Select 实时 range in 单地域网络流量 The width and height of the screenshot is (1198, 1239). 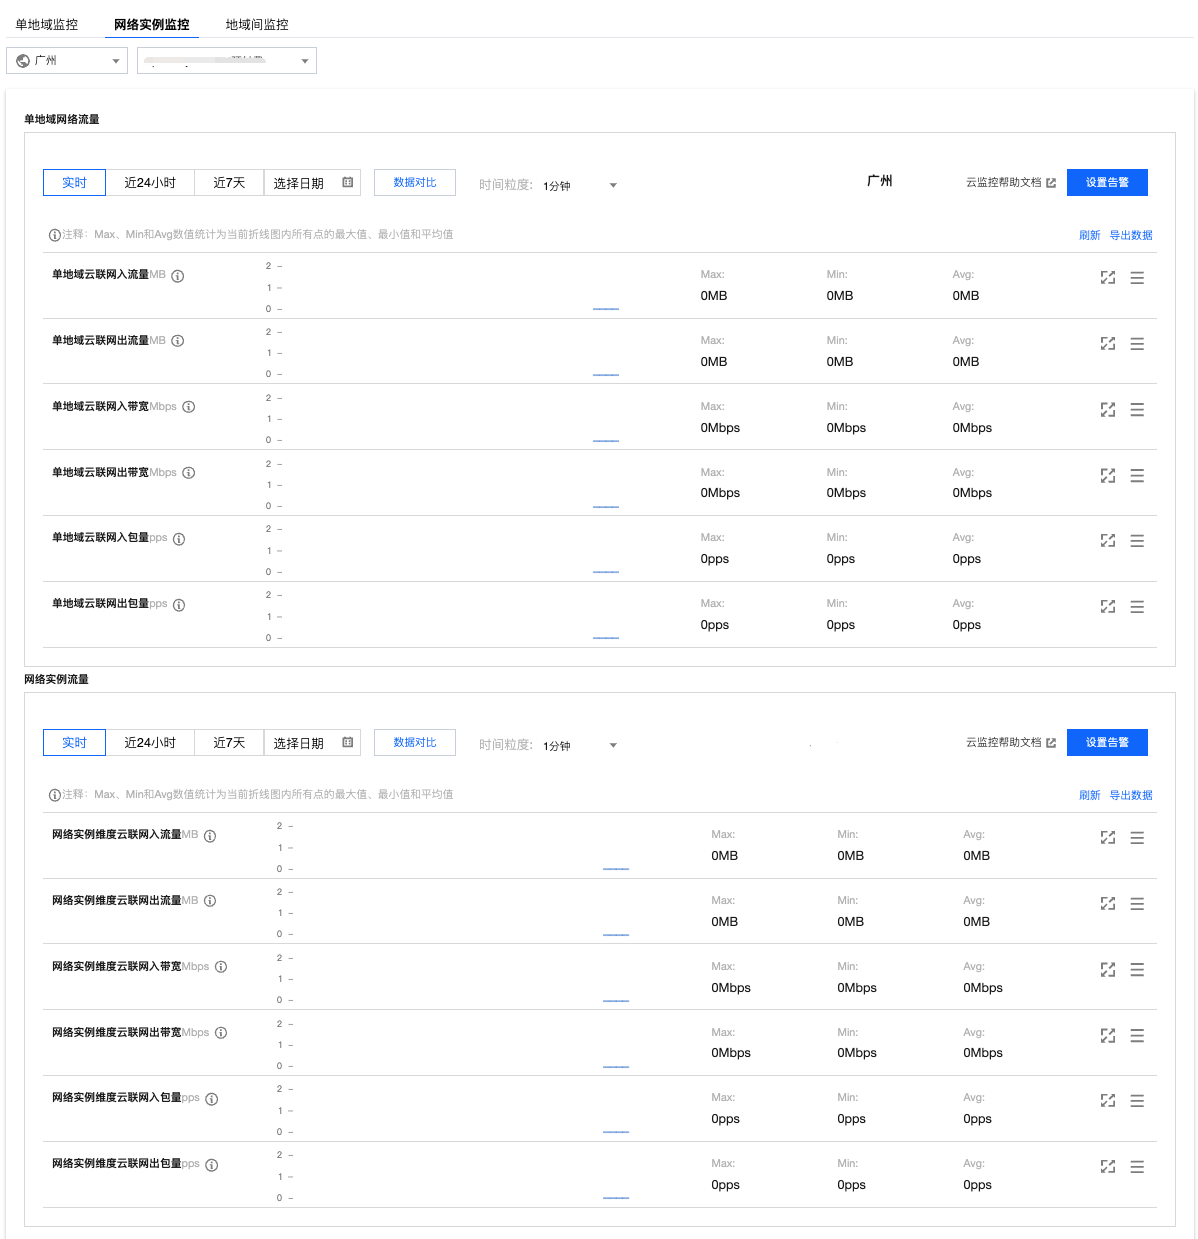[74, 183]
